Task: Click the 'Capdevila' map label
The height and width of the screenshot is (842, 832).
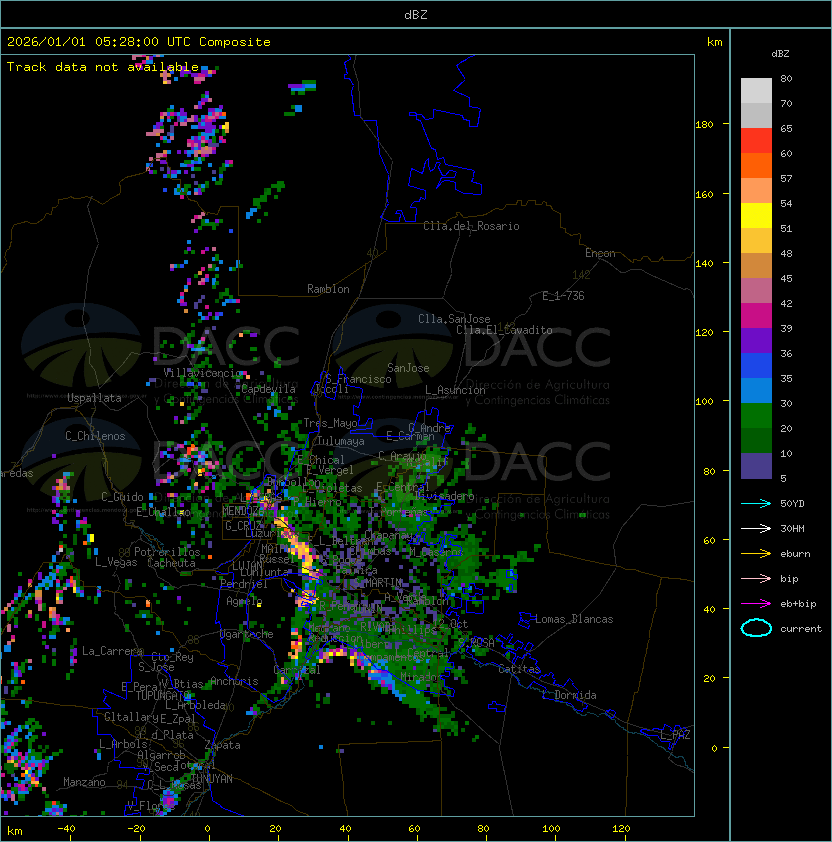Action: pos(269,389)
